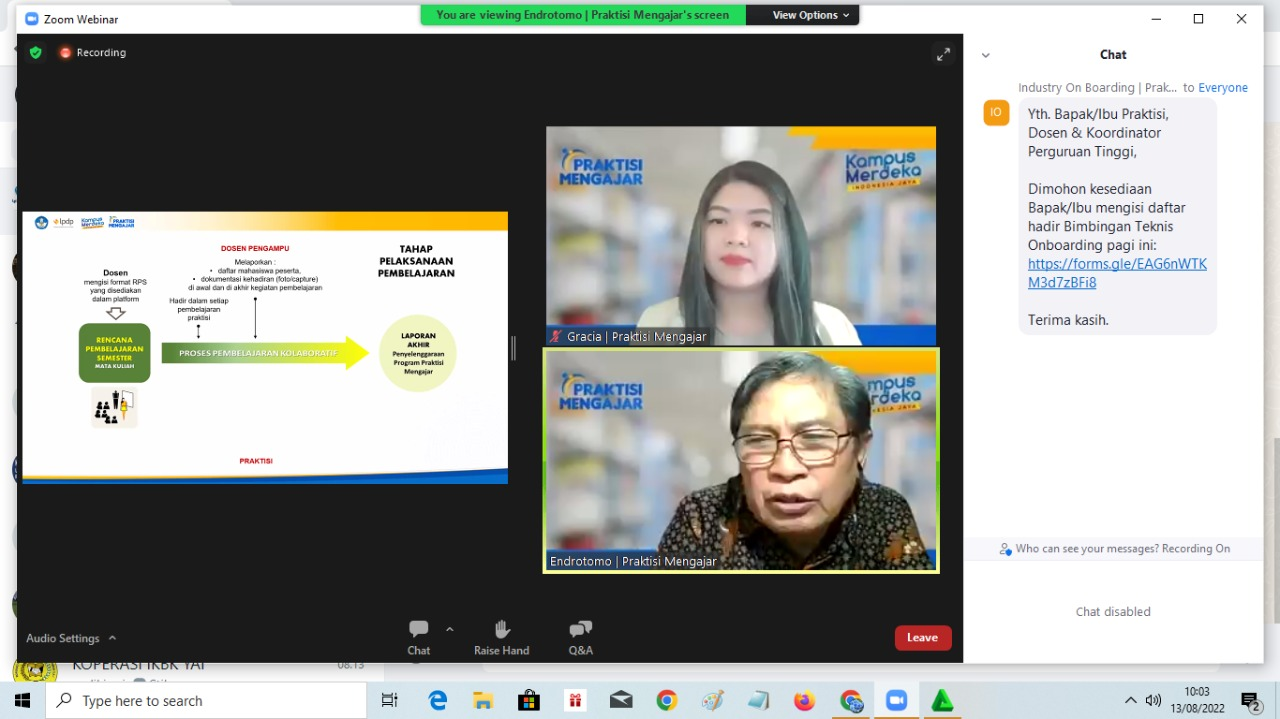
Task: Open Audio Settings caret menu
Action: click(x=112, y=638)
